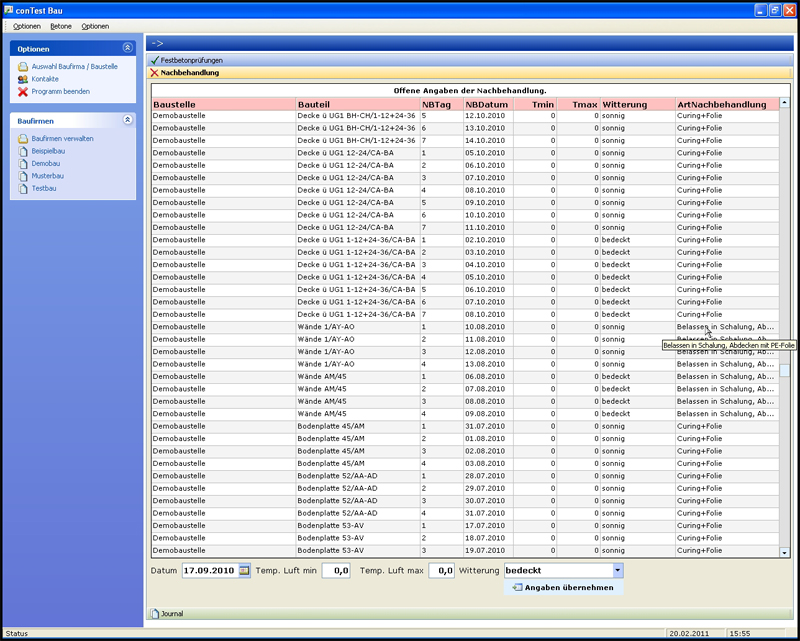Expand the Festbetonprüfungen section
The image size is (800, 641).
469,60
